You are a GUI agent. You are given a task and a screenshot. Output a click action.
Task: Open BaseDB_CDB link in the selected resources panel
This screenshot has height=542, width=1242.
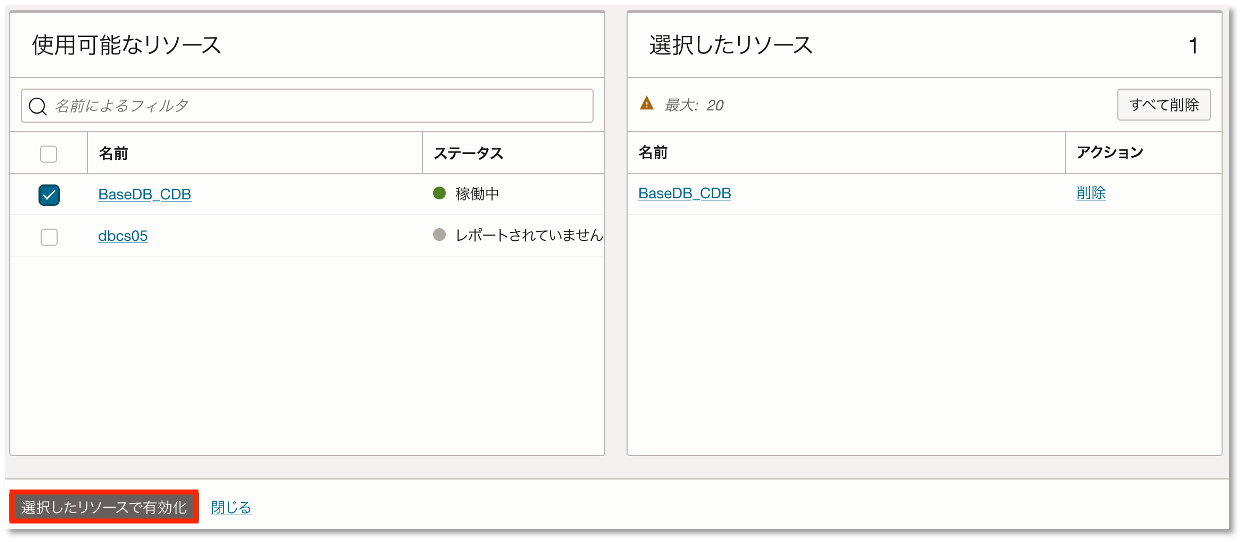pos(684,194)
